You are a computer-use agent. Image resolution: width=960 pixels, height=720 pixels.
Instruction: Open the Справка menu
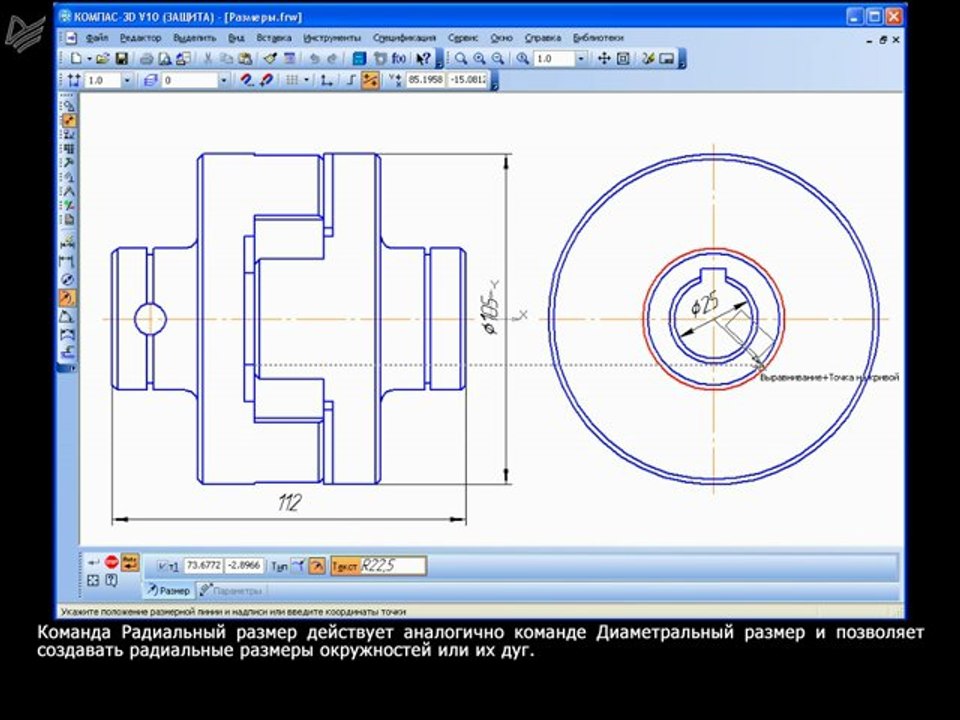542,38
